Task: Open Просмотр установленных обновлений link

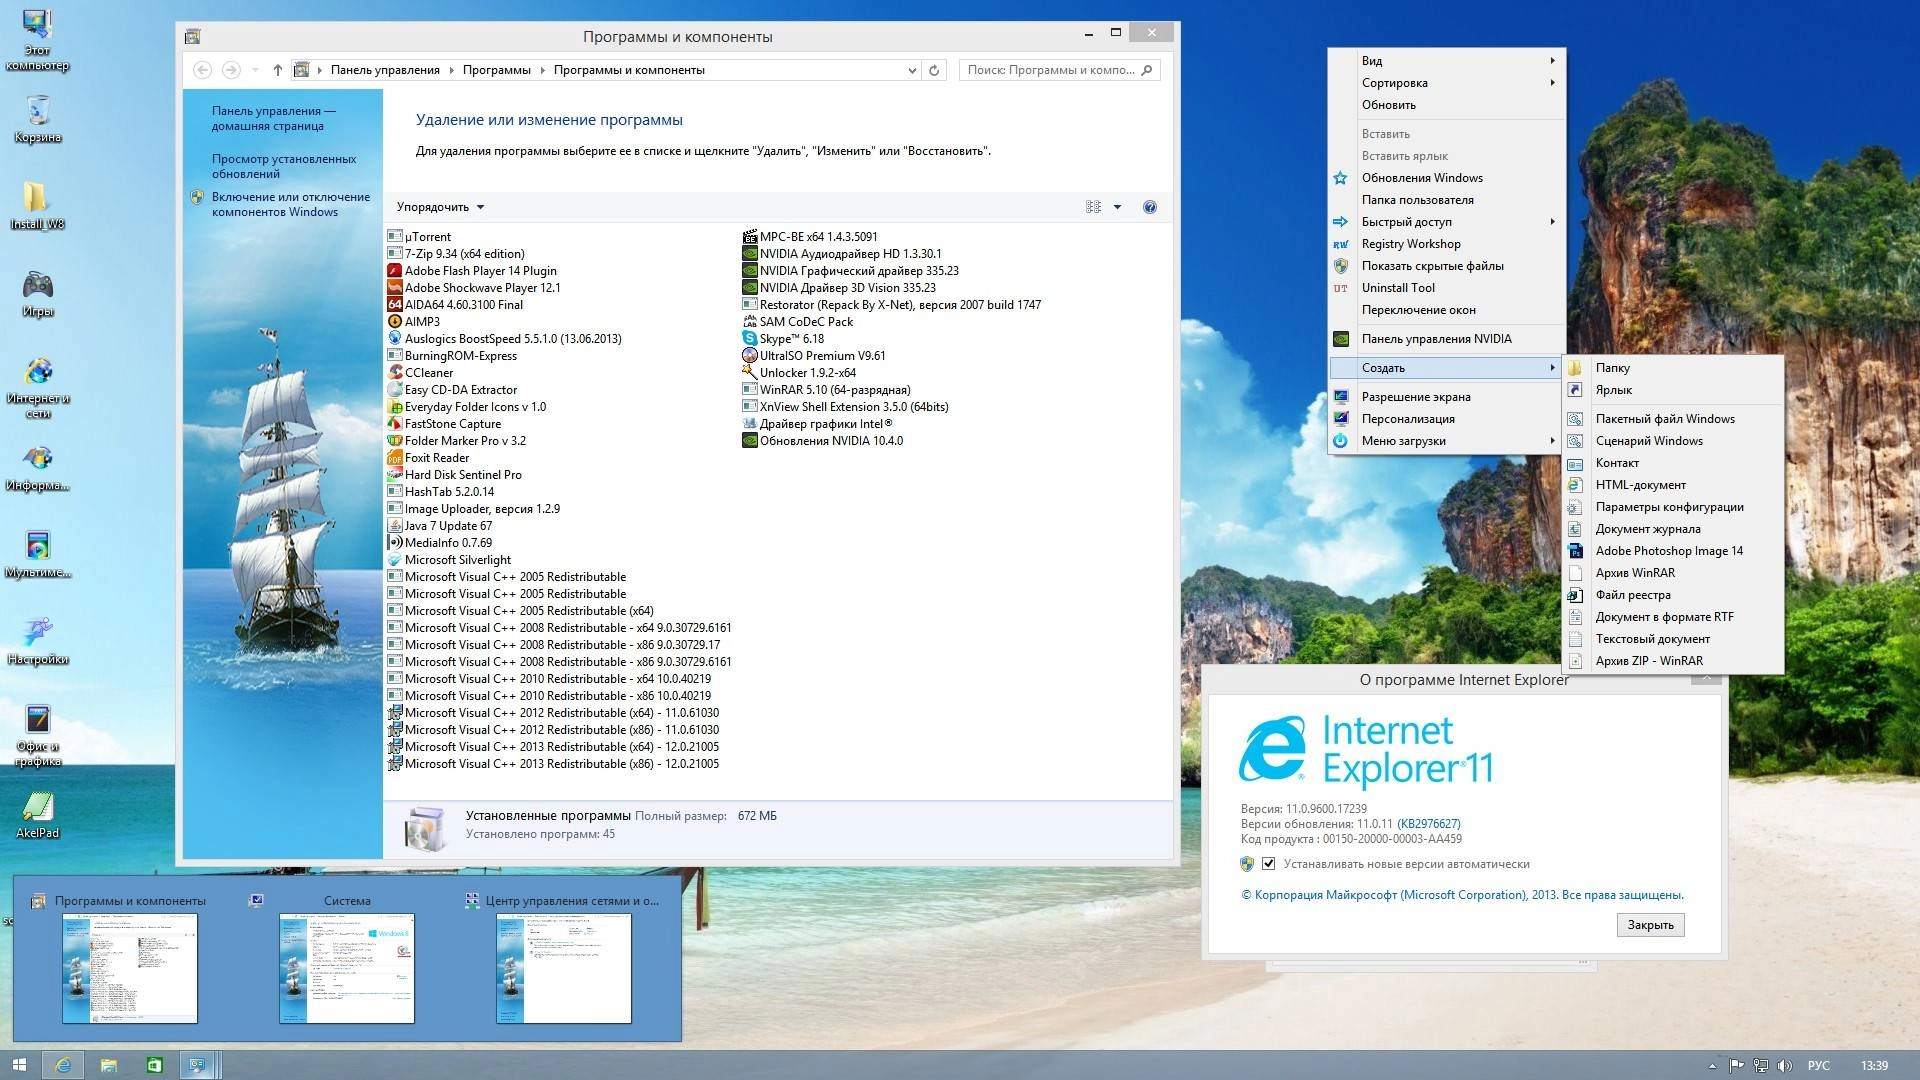Action: pyautogui.click(x=283, y=166)
